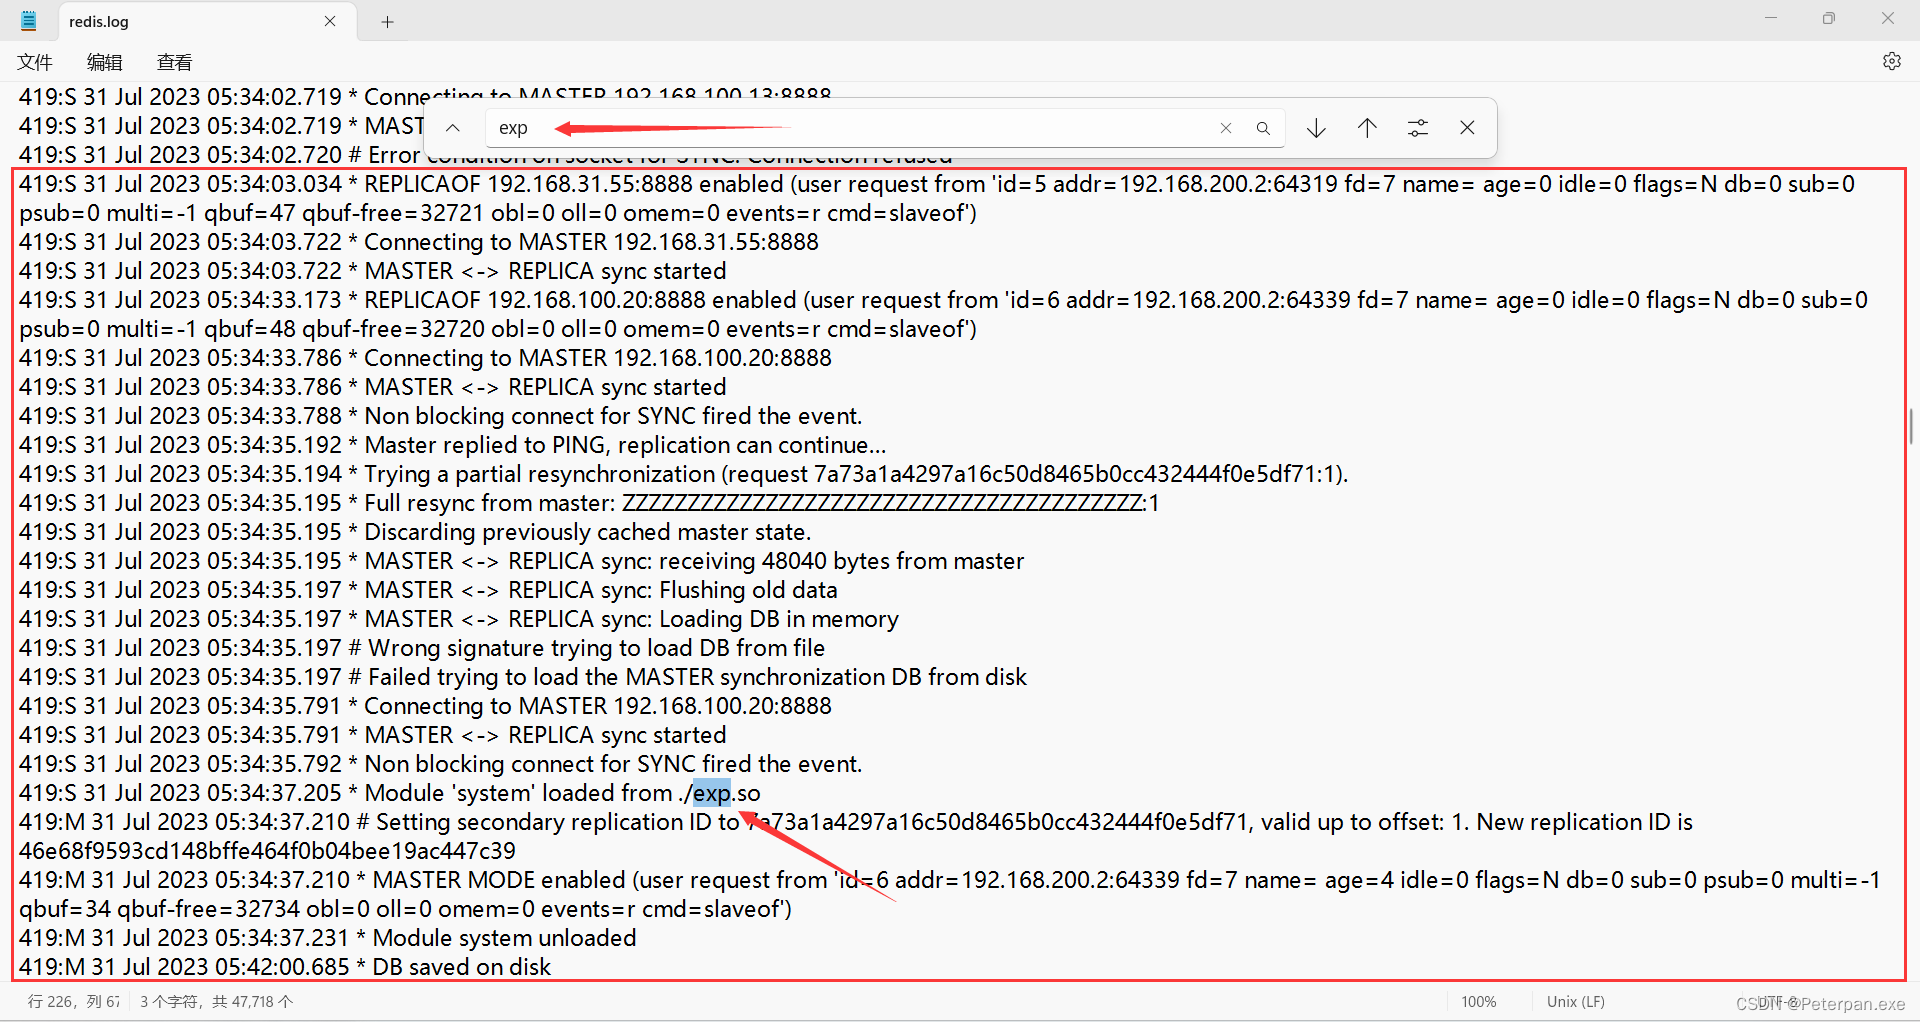The width and height of the screenshot is (1920, 1022).
Task: Click the magnifier search icon in find bar
Action: pos(1263,128)
